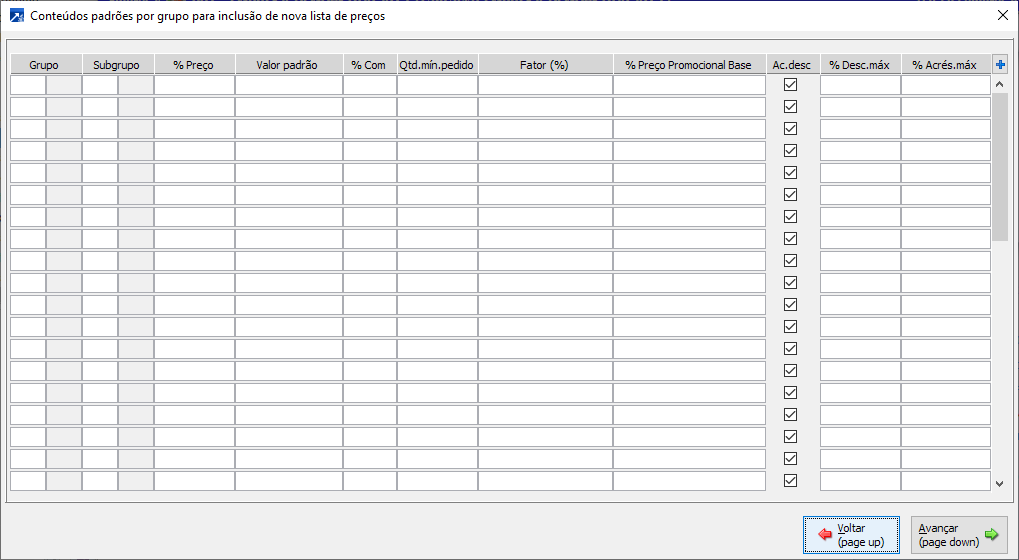This screenshot has width=1019, height=560.
Task: Click the Valor padrão column header
Action: coord(289,64)
